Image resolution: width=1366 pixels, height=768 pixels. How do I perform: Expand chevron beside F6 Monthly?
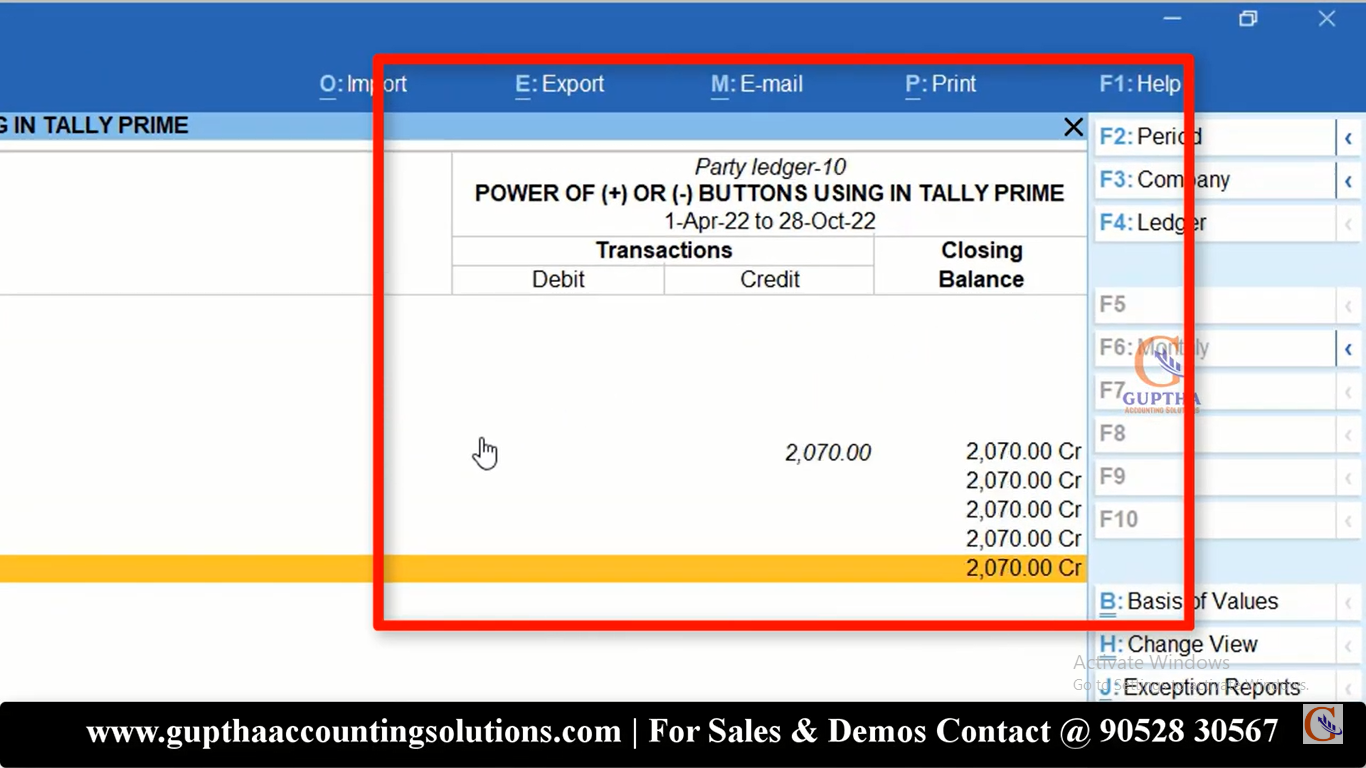tap(1349, 349)
